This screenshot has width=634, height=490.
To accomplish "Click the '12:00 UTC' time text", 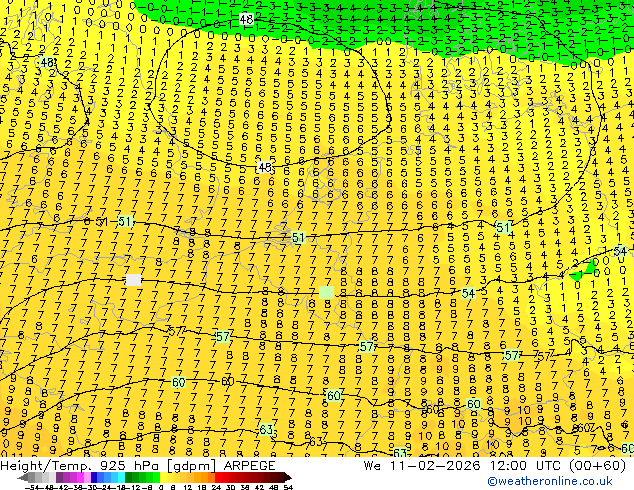I will click(526, 465).
